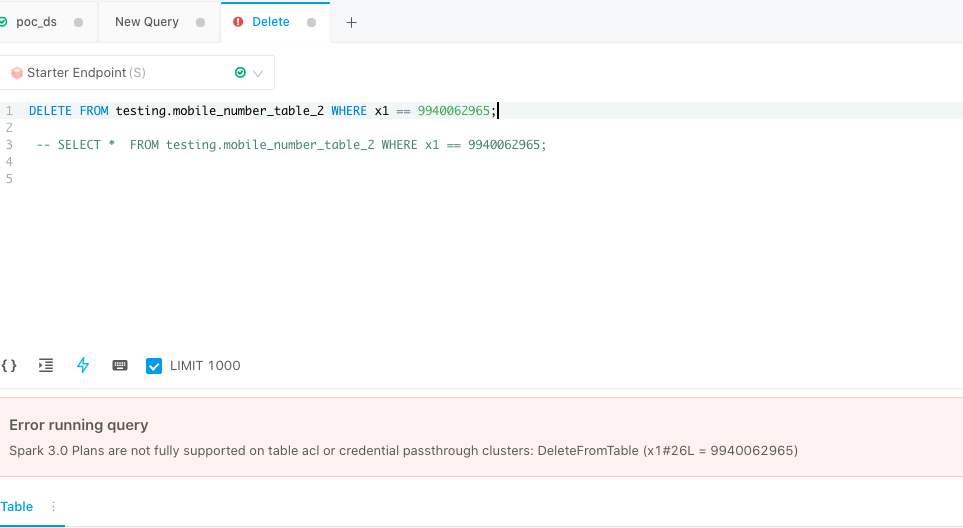The image size is (963, 528).
Task: Click green check icon on poc_ds tab
Action: tap(3, 22)
